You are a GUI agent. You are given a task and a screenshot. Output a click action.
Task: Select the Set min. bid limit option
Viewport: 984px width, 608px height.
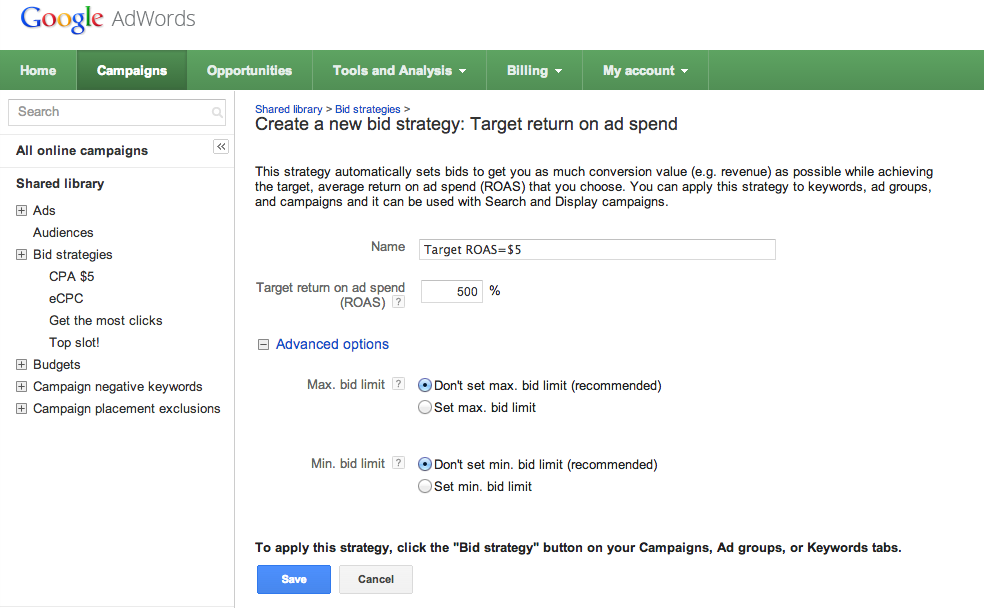tap(425, 486)
